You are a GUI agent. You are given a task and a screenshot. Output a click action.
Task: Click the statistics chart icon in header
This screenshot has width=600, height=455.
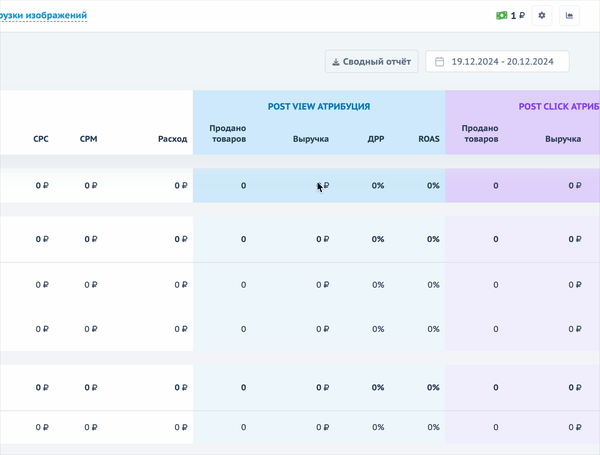(x=570, y=16)
